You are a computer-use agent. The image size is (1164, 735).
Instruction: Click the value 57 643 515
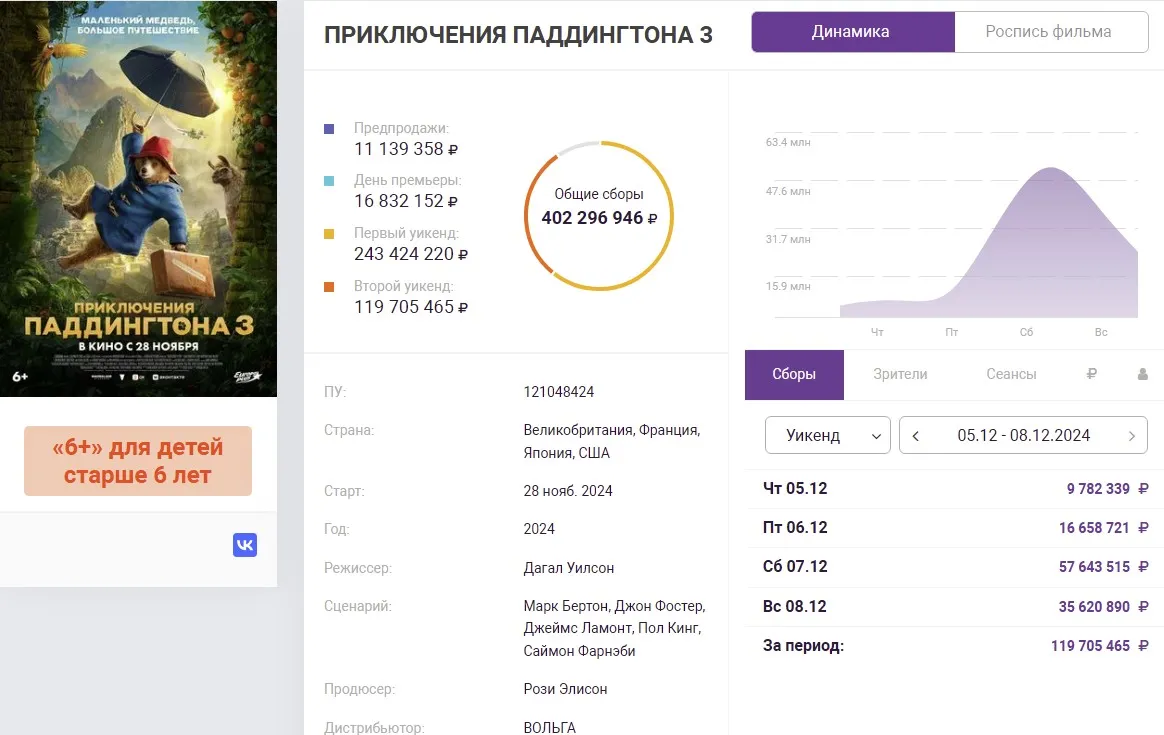pyautogui.click(x=1094, y=567)
